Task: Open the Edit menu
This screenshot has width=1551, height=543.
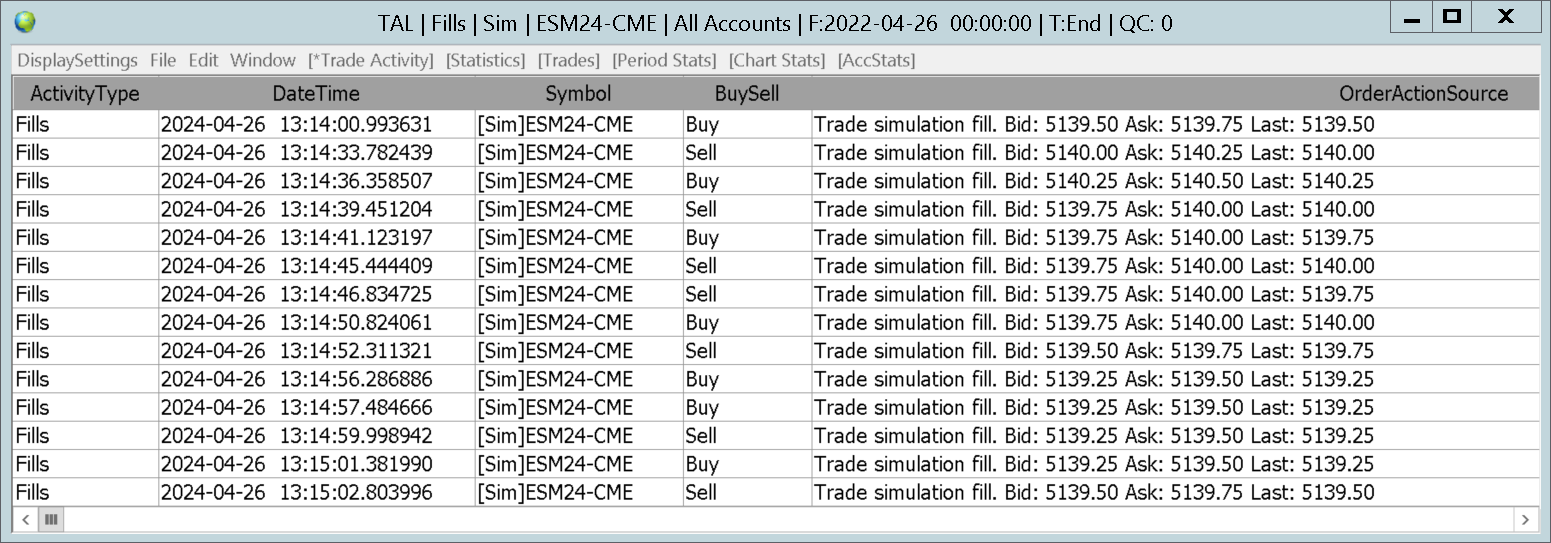Action: [203, 60]
